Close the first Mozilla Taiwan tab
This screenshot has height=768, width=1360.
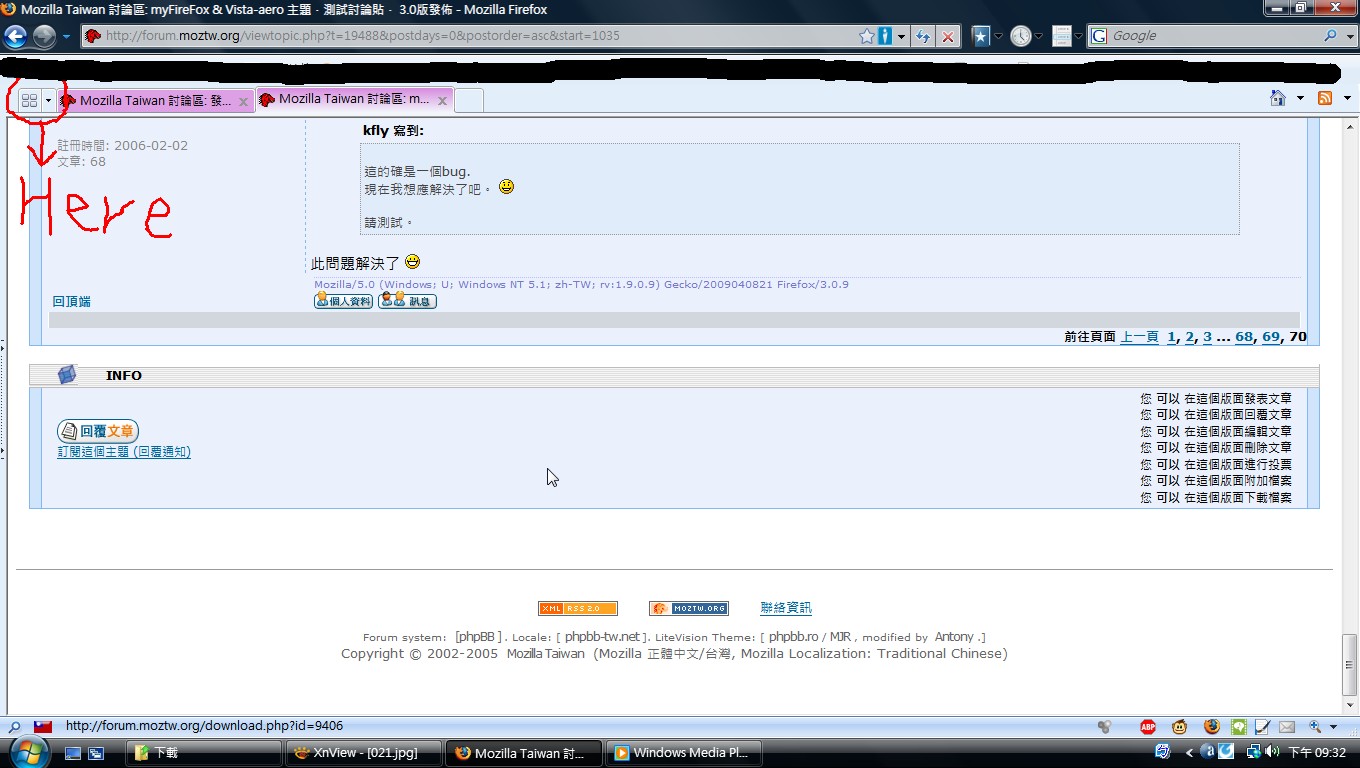point(243,101)
